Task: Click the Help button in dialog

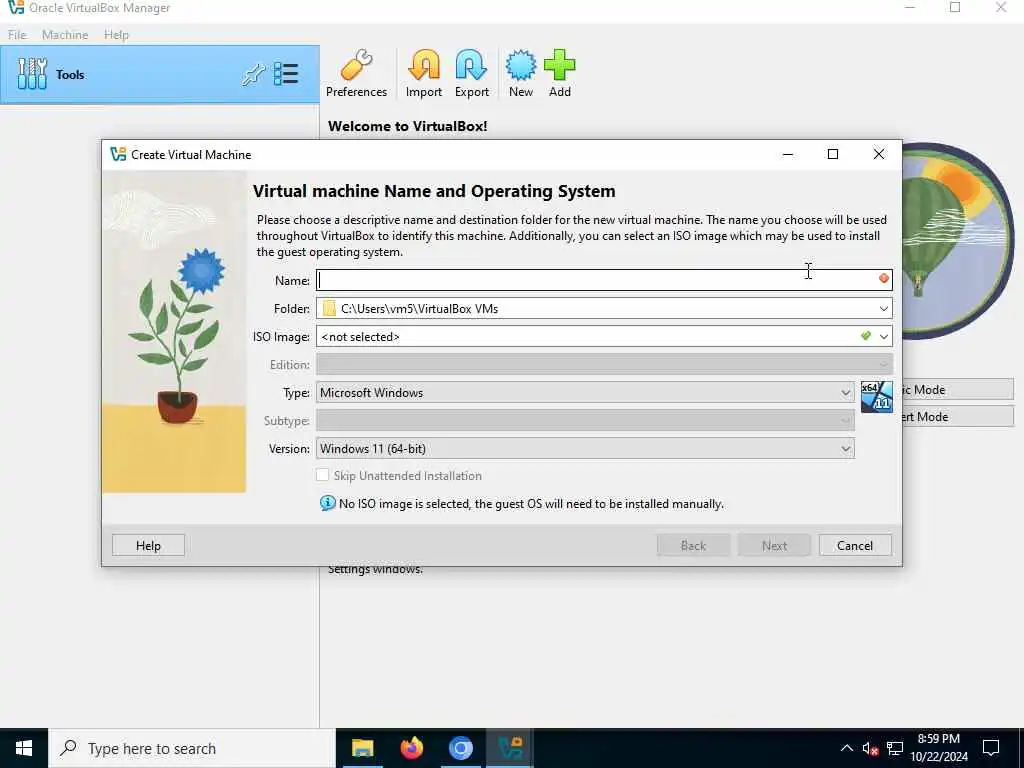Action: (x=148, y=545)
